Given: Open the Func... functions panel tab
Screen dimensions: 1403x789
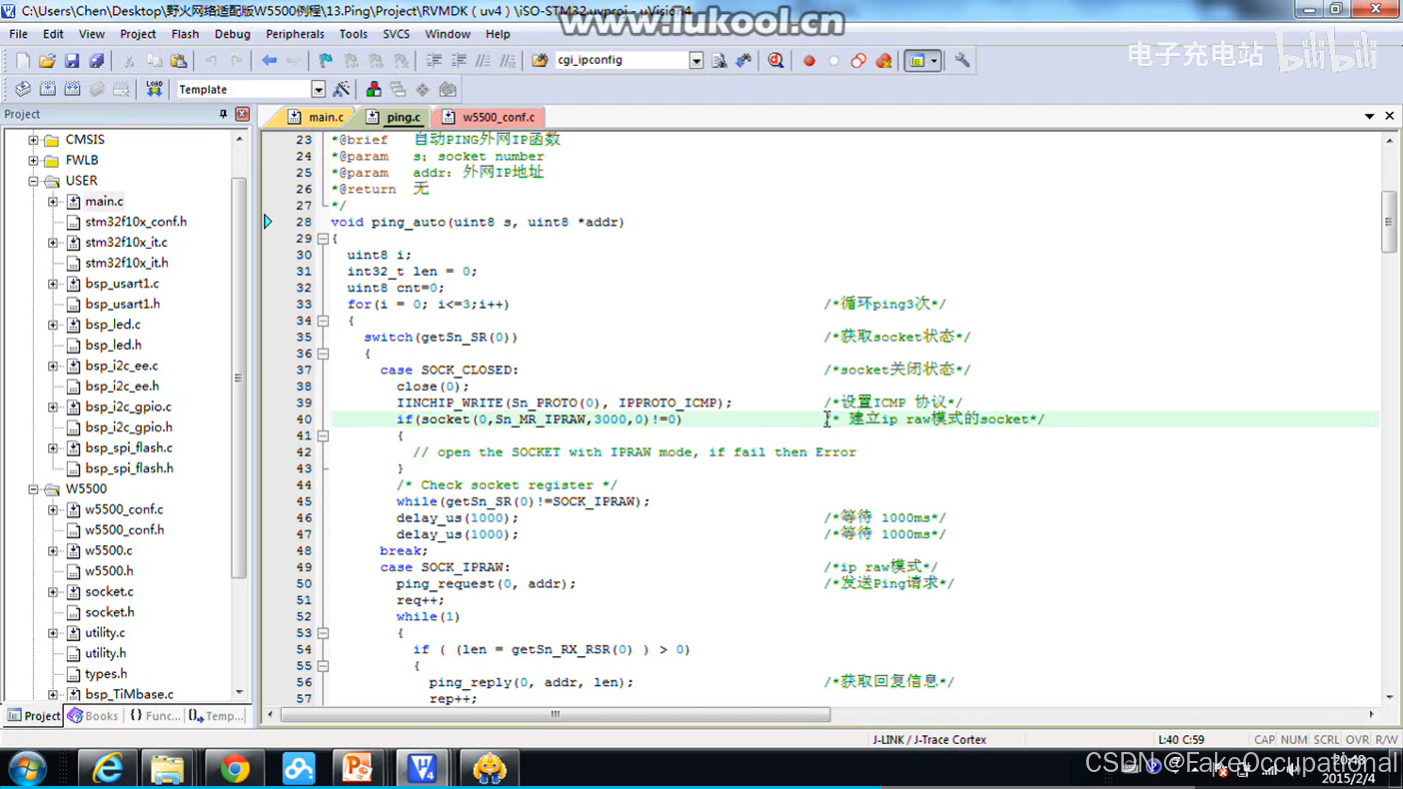Looking at the screenshot, I should click(155, 716).
